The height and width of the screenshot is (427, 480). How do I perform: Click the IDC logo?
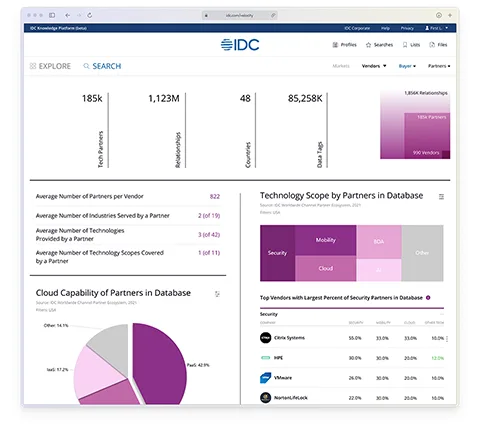click(240, 45)
